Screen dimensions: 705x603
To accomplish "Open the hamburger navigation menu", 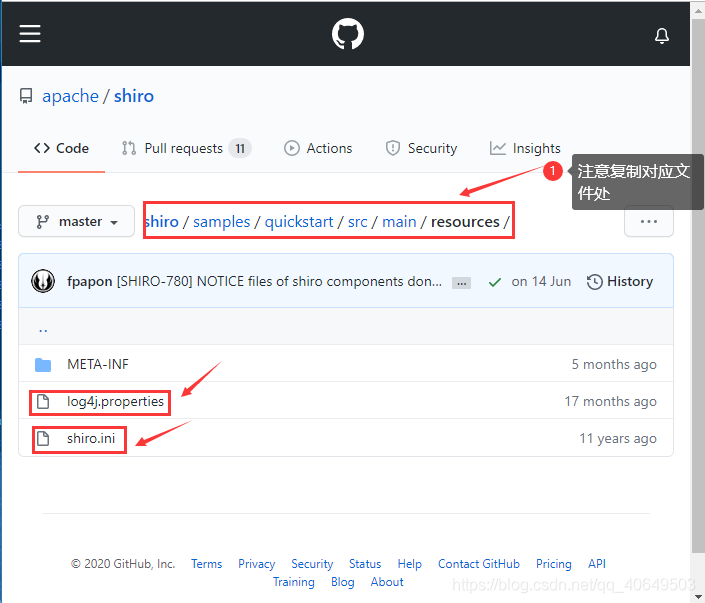I will pos(30,34).
